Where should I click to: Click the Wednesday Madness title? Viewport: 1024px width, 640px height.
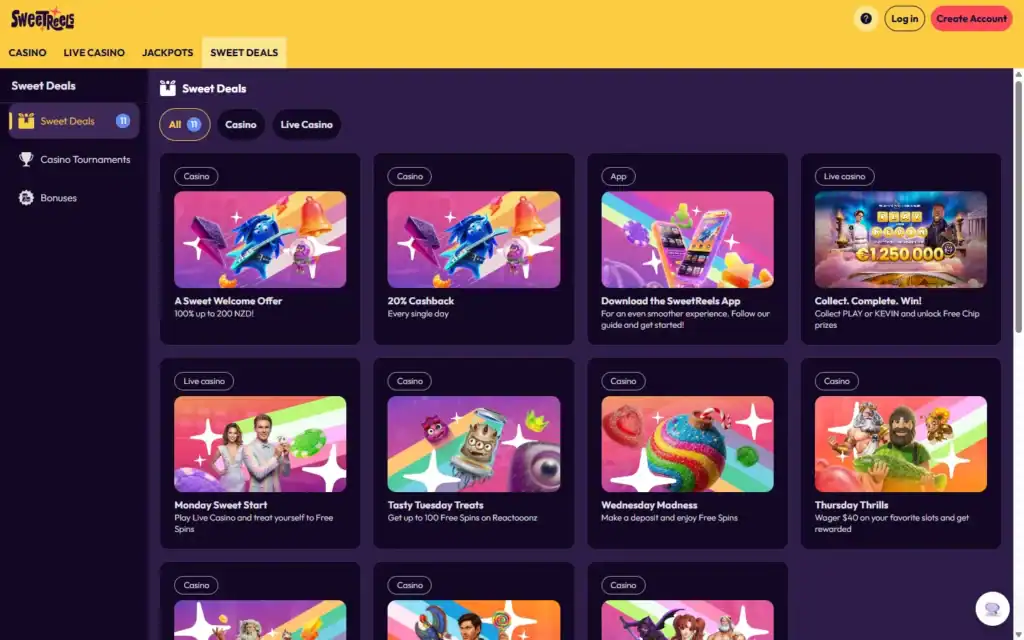coord(649,505)
